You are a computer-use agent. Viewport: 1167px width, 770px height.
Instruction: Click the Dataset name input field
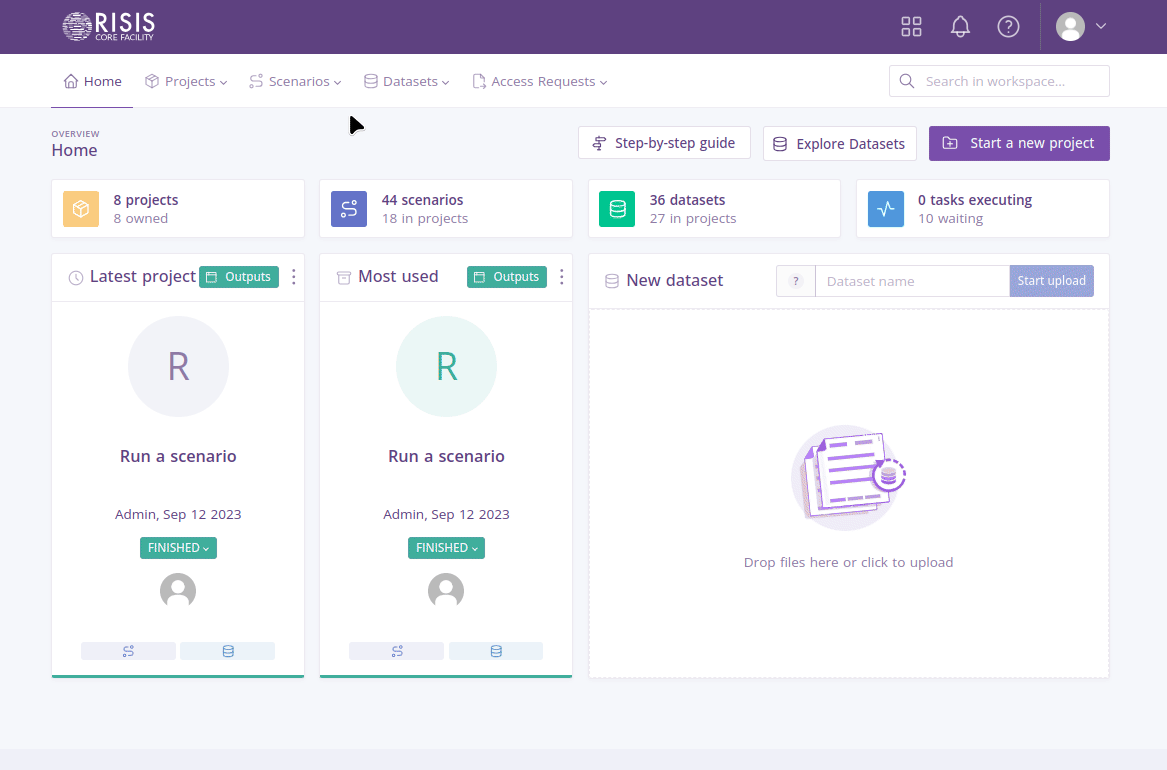click(x=912, y=281)
